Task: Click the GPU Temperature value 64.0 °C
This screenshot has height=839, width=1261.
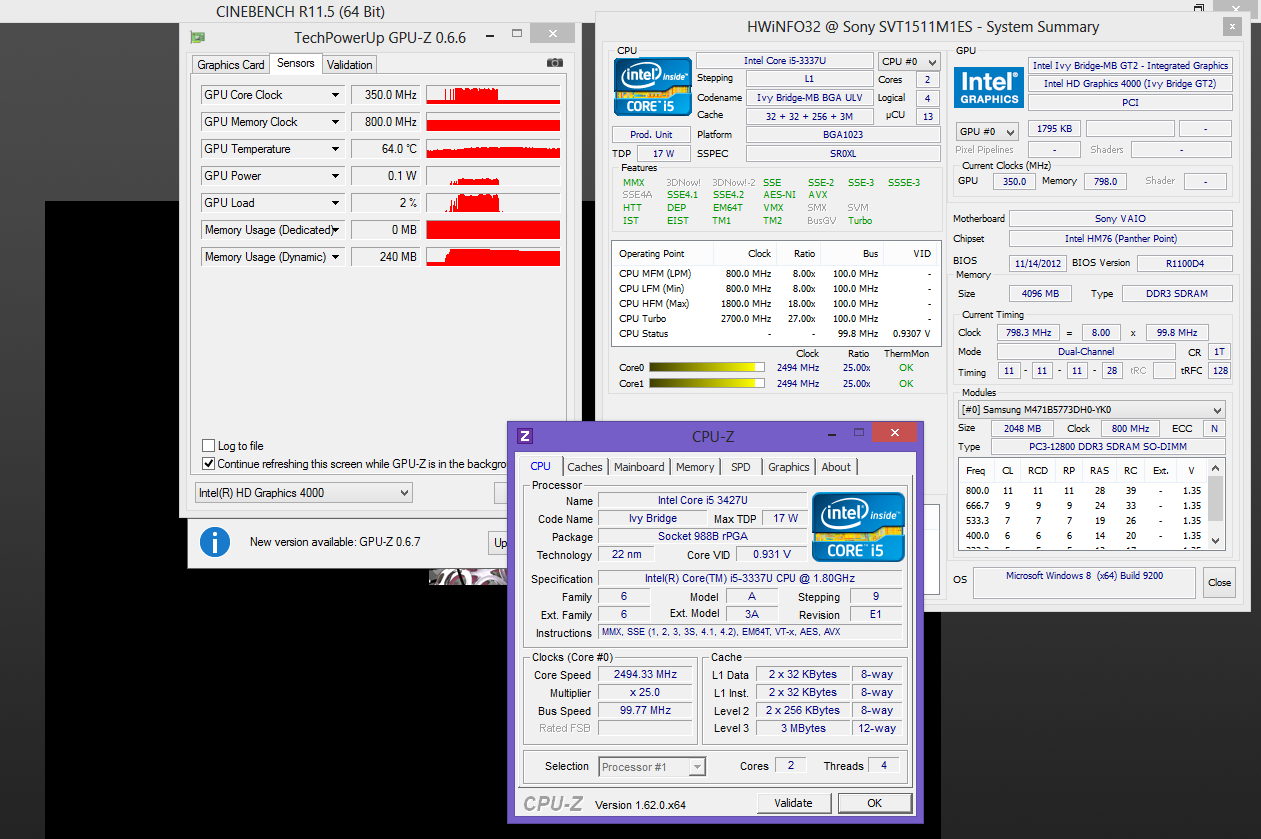Action: [385, 149]
